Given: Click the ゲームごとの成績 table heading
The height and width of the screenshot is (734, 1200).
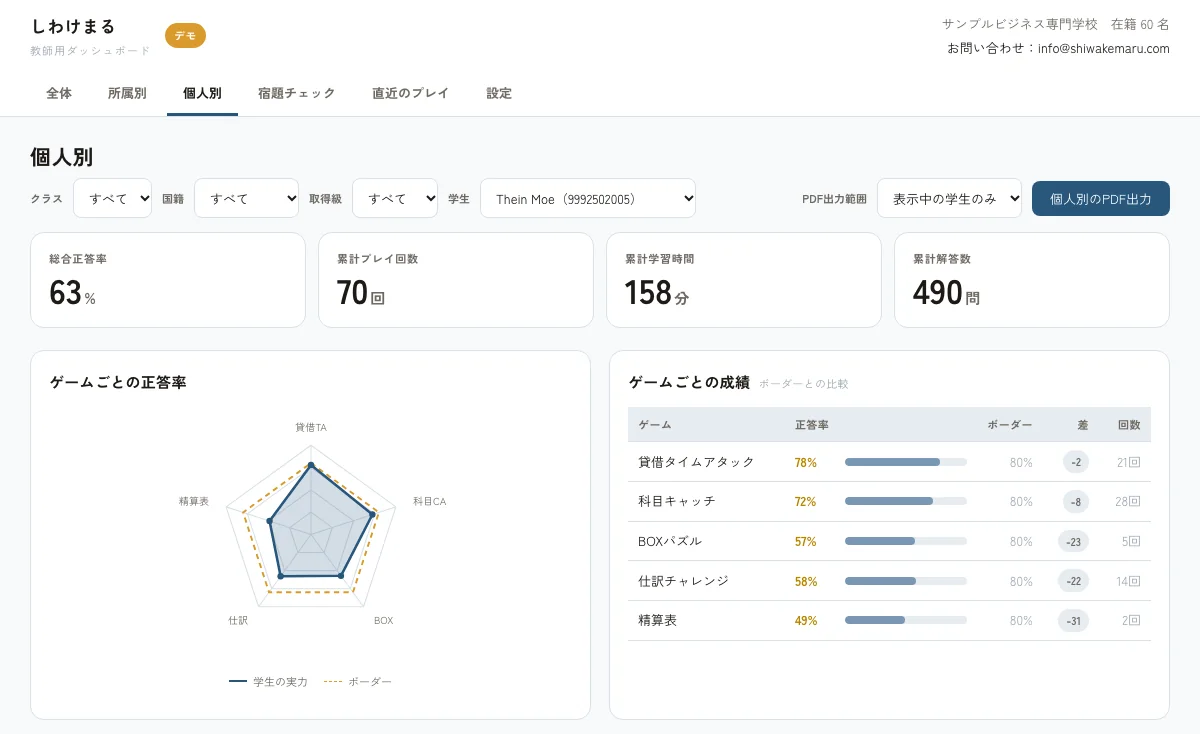Looking at the screenshot, I should tap(689, 382).
